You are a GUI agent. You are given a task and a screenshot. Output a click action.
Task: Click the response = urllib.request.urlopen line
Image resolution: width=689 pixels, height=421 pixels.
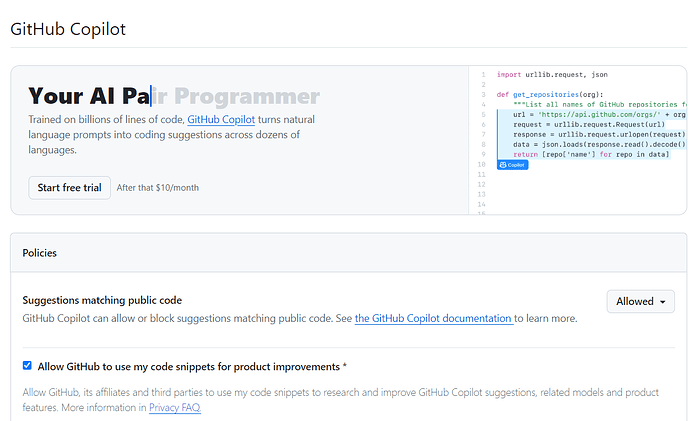(x=599, y=134)
